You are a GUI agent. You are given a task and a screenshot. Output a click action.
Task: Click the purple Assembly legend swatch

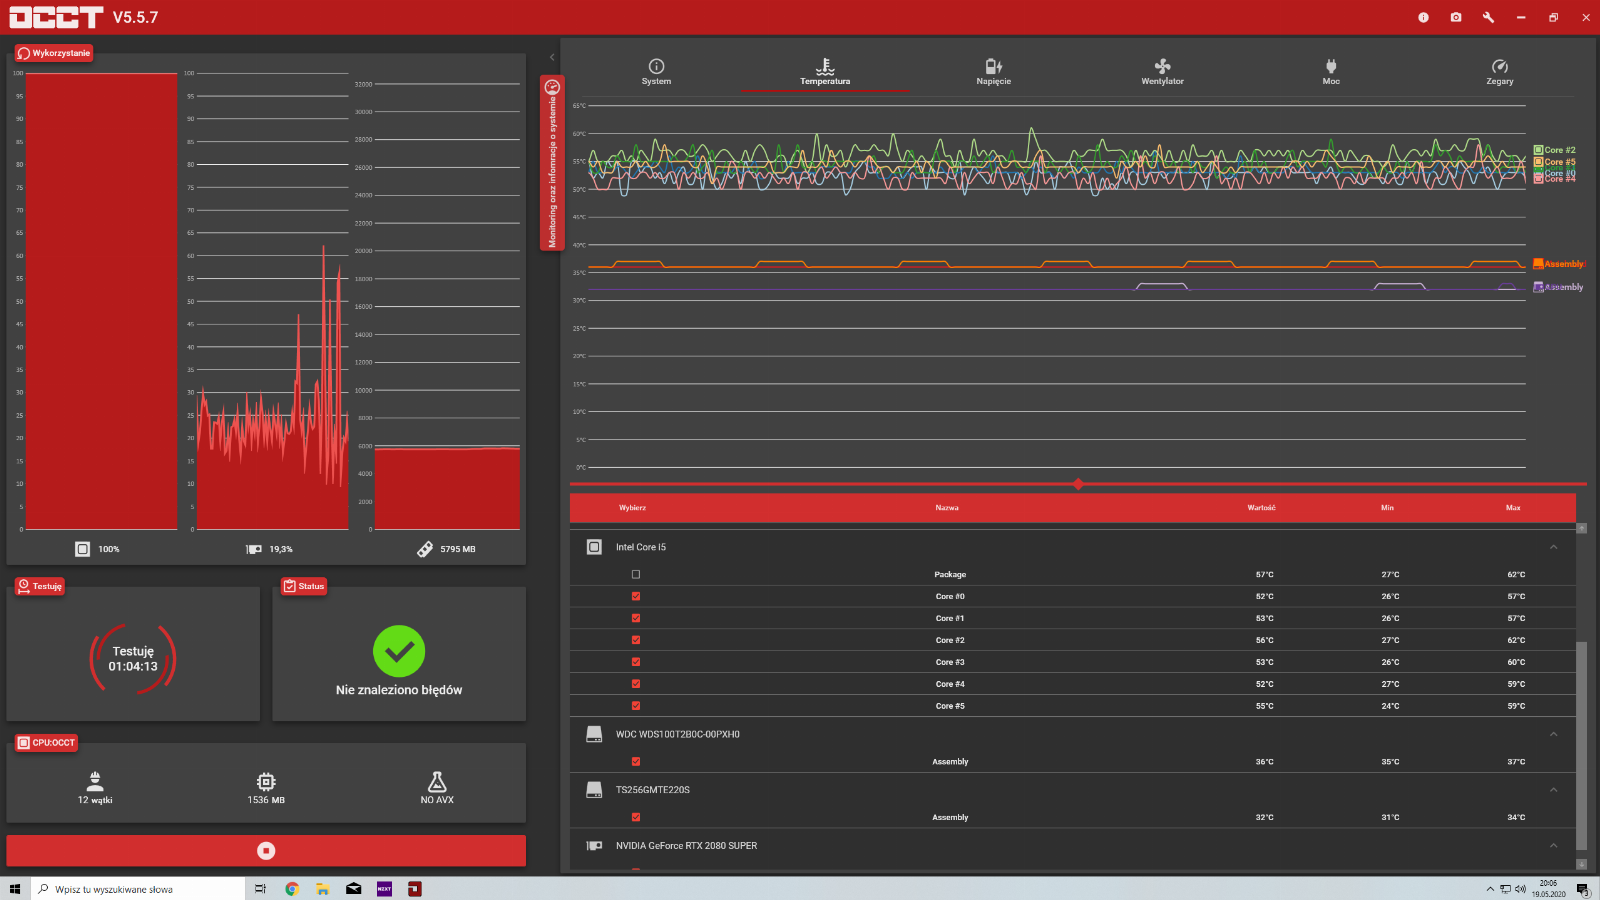1538,287
